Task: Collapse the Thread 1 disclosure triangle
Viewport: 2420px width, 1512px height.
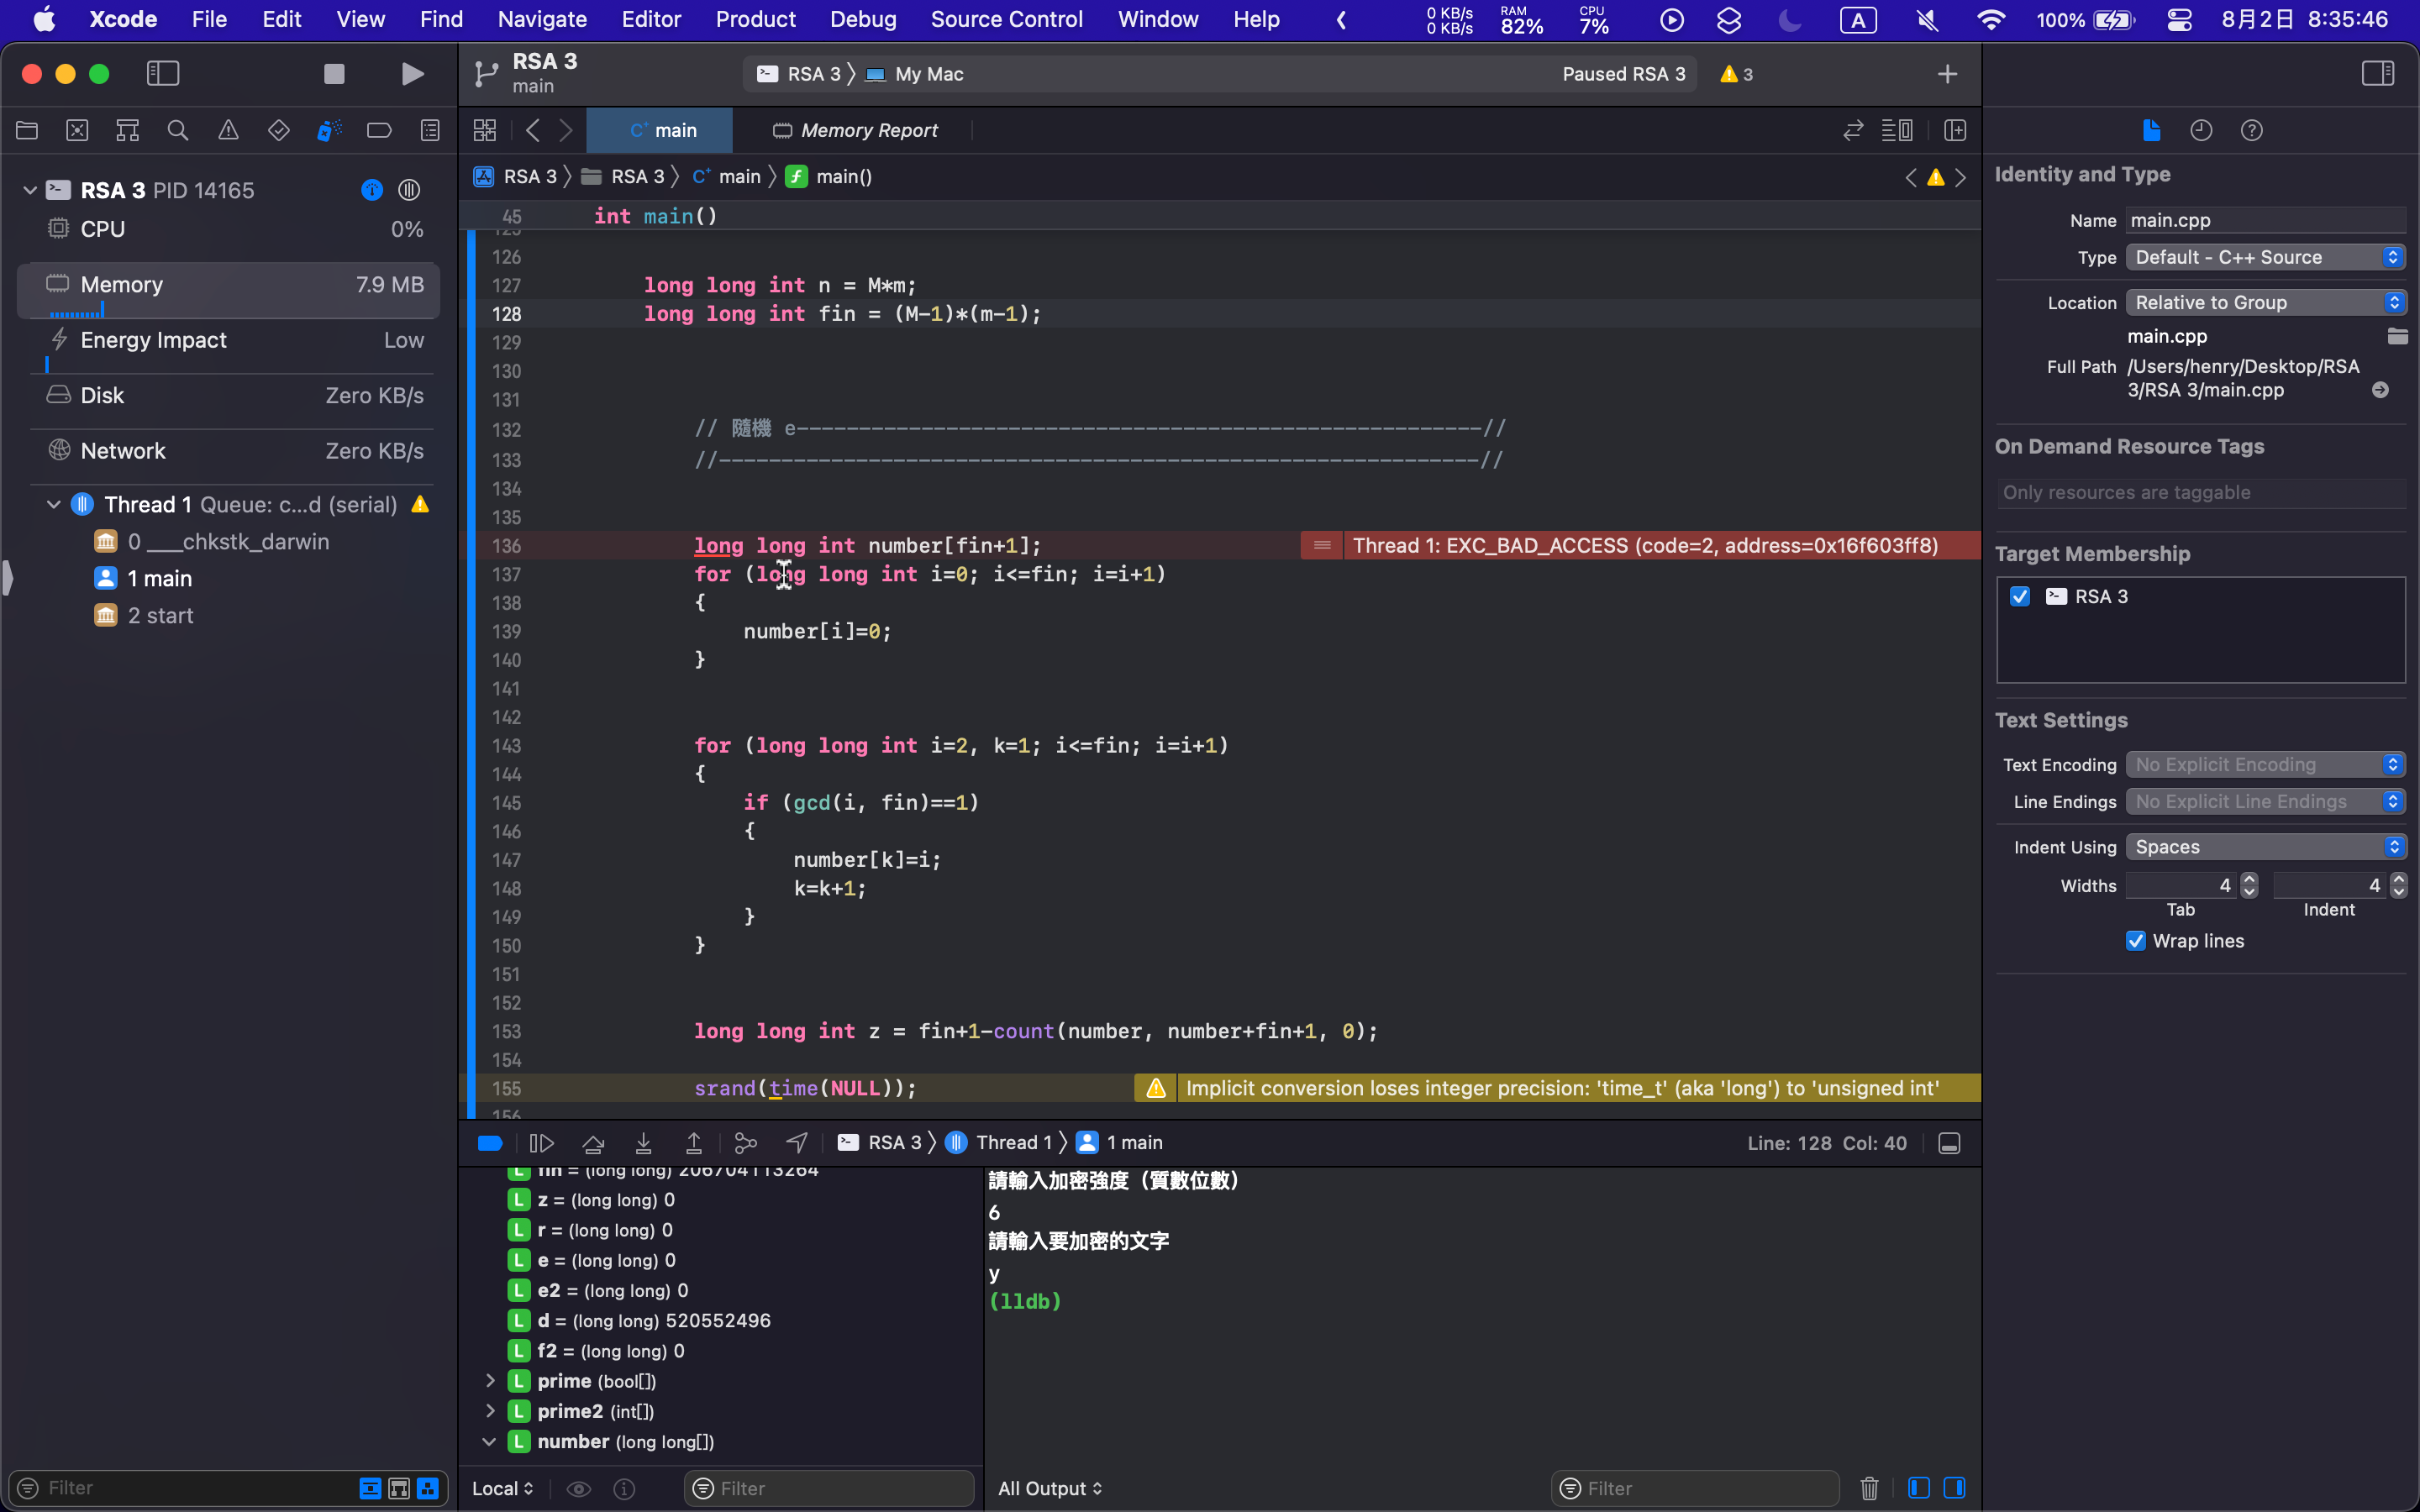Action: (x=54, y=504)
